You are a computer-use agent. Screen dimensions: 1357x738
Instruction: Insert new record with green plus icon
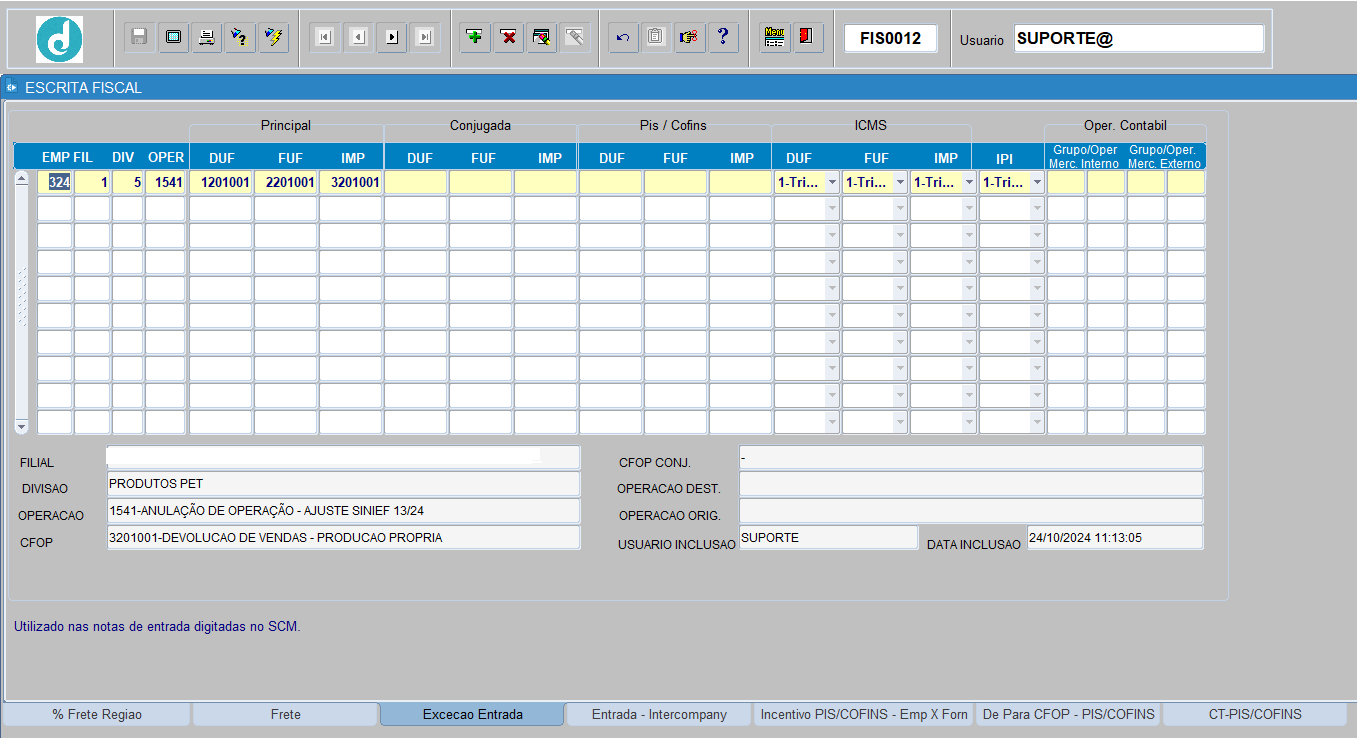click(475, 37)
